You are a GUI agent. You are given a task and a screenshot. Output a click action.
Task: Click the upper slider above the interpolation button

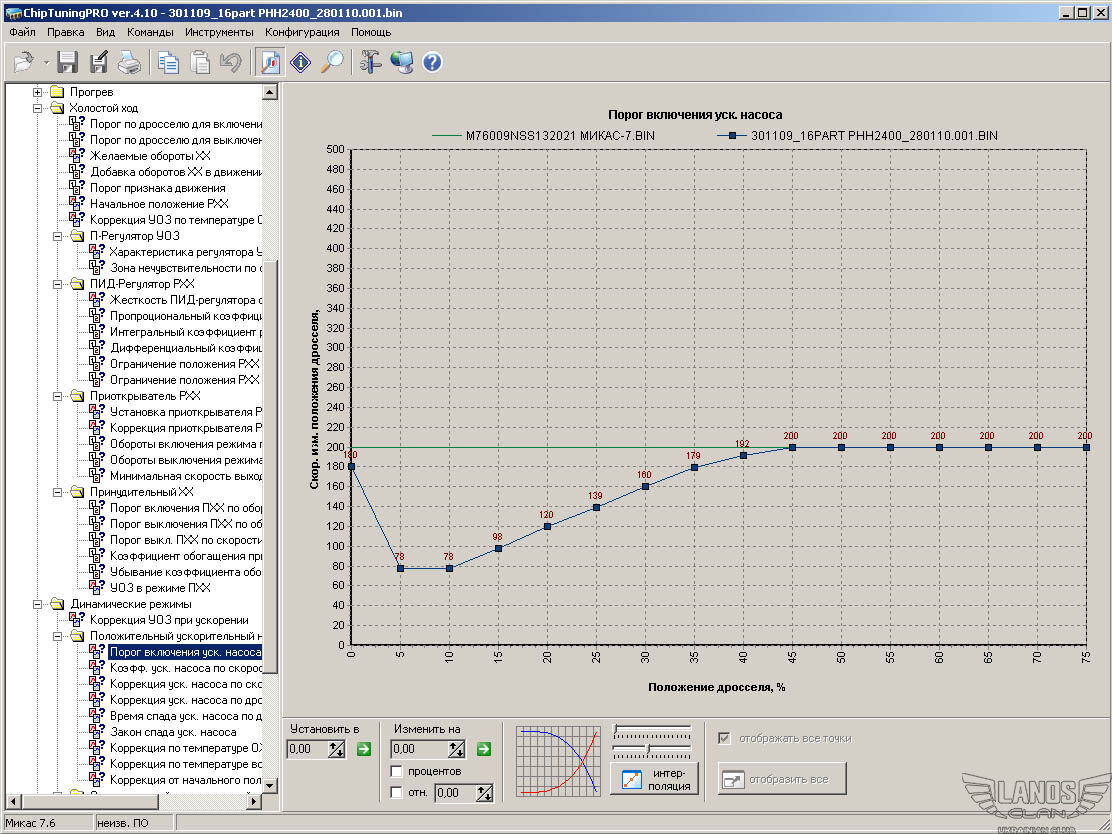[x=651, y=729]
